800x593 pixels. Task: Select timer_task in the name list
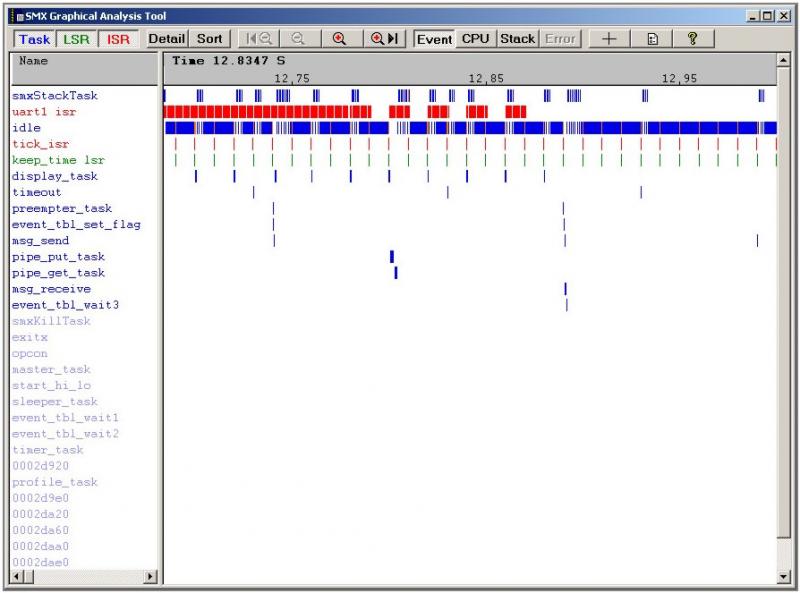tap(47, 450)
